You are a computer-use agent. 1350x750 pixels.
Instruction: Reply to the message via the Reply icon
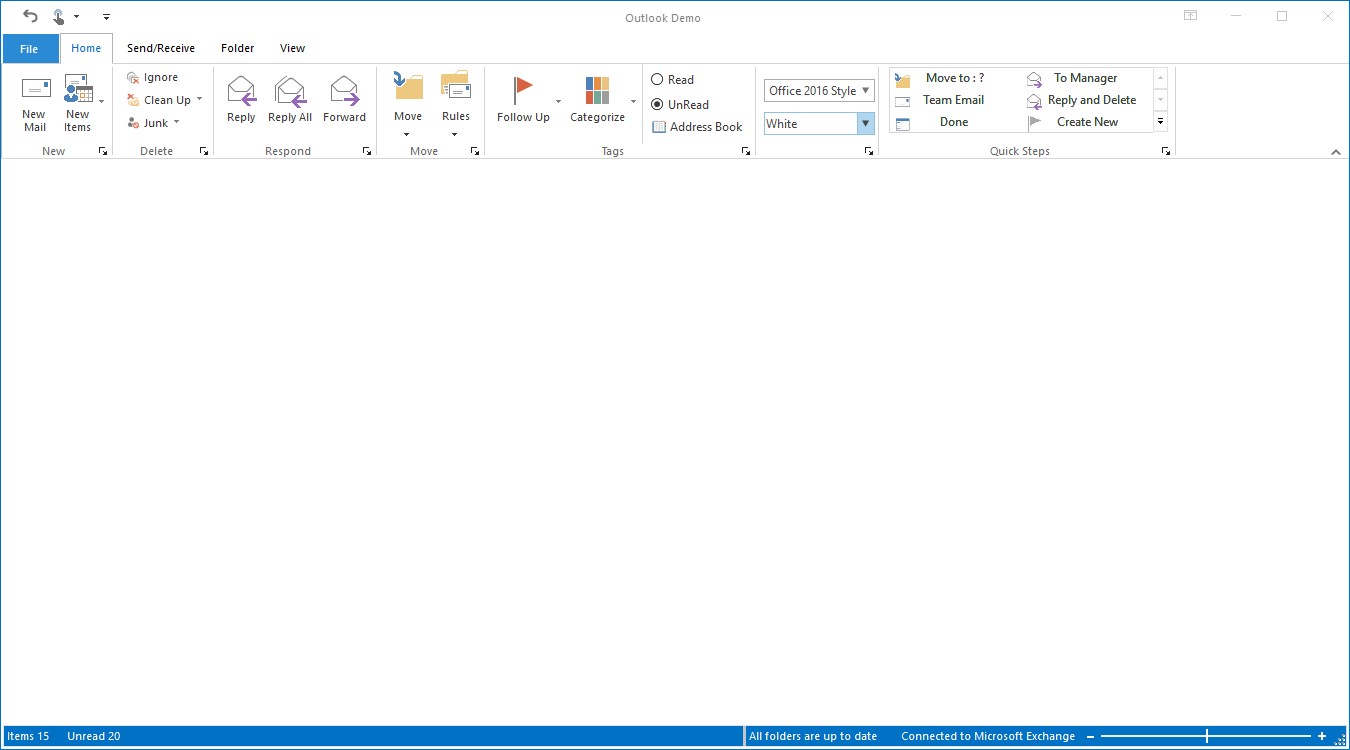241,90
